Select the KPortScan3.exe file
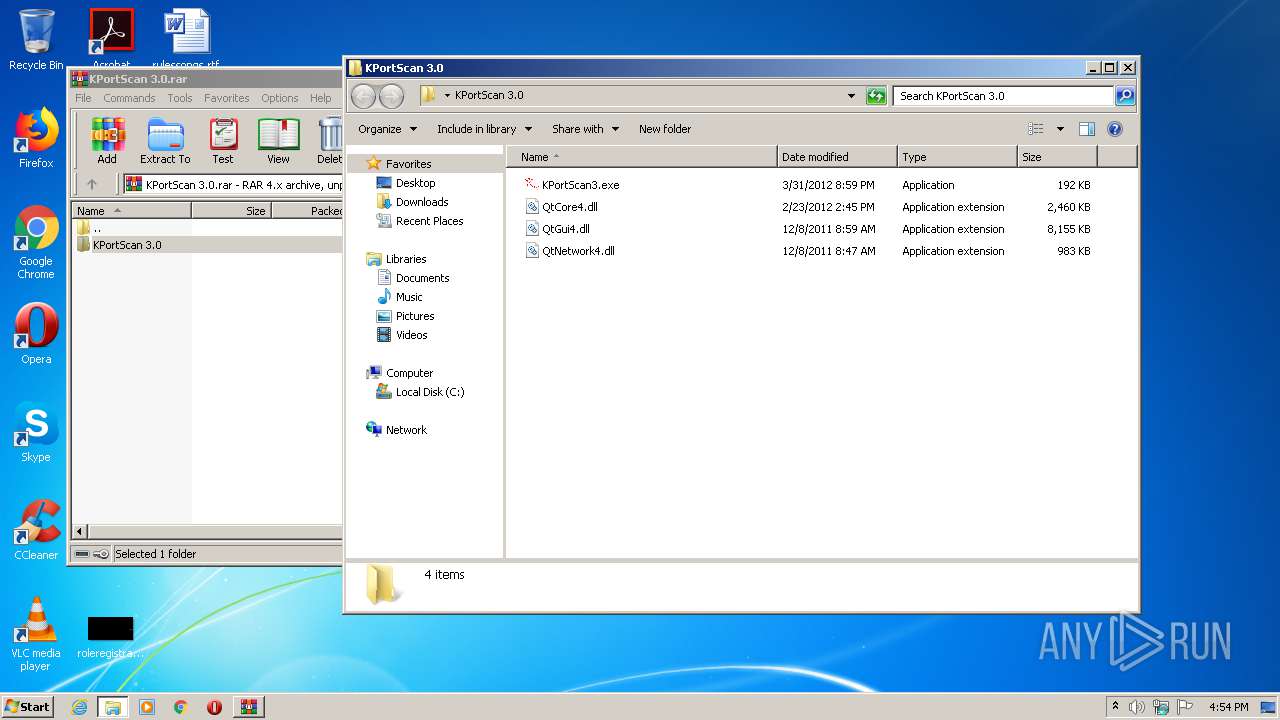This screenshot has height=720, width=1280. 580,185
